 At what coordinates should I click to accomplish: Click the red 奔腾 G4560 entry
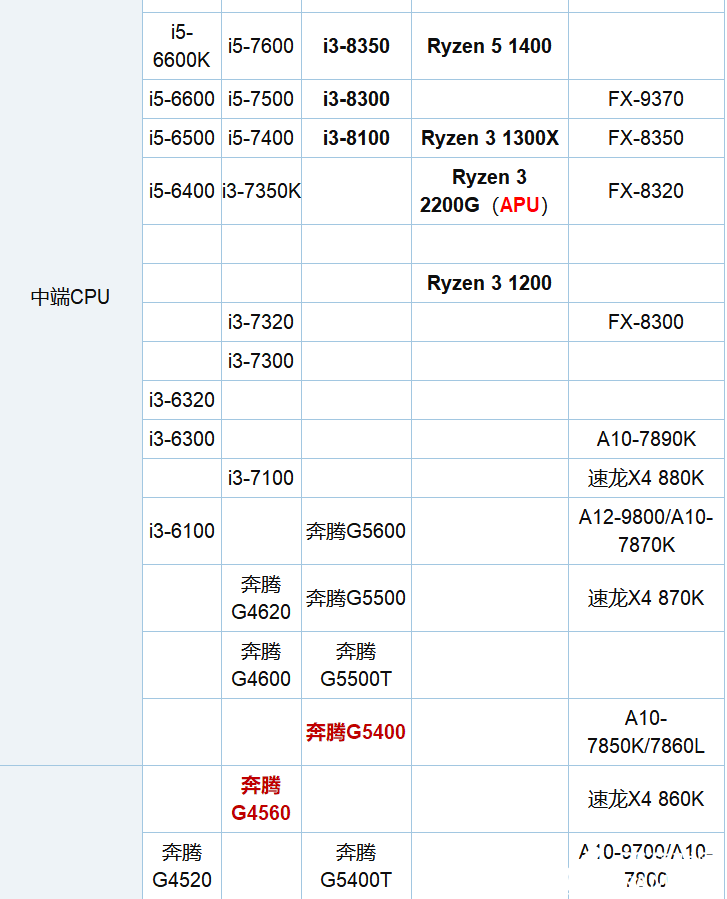point(261,799)
